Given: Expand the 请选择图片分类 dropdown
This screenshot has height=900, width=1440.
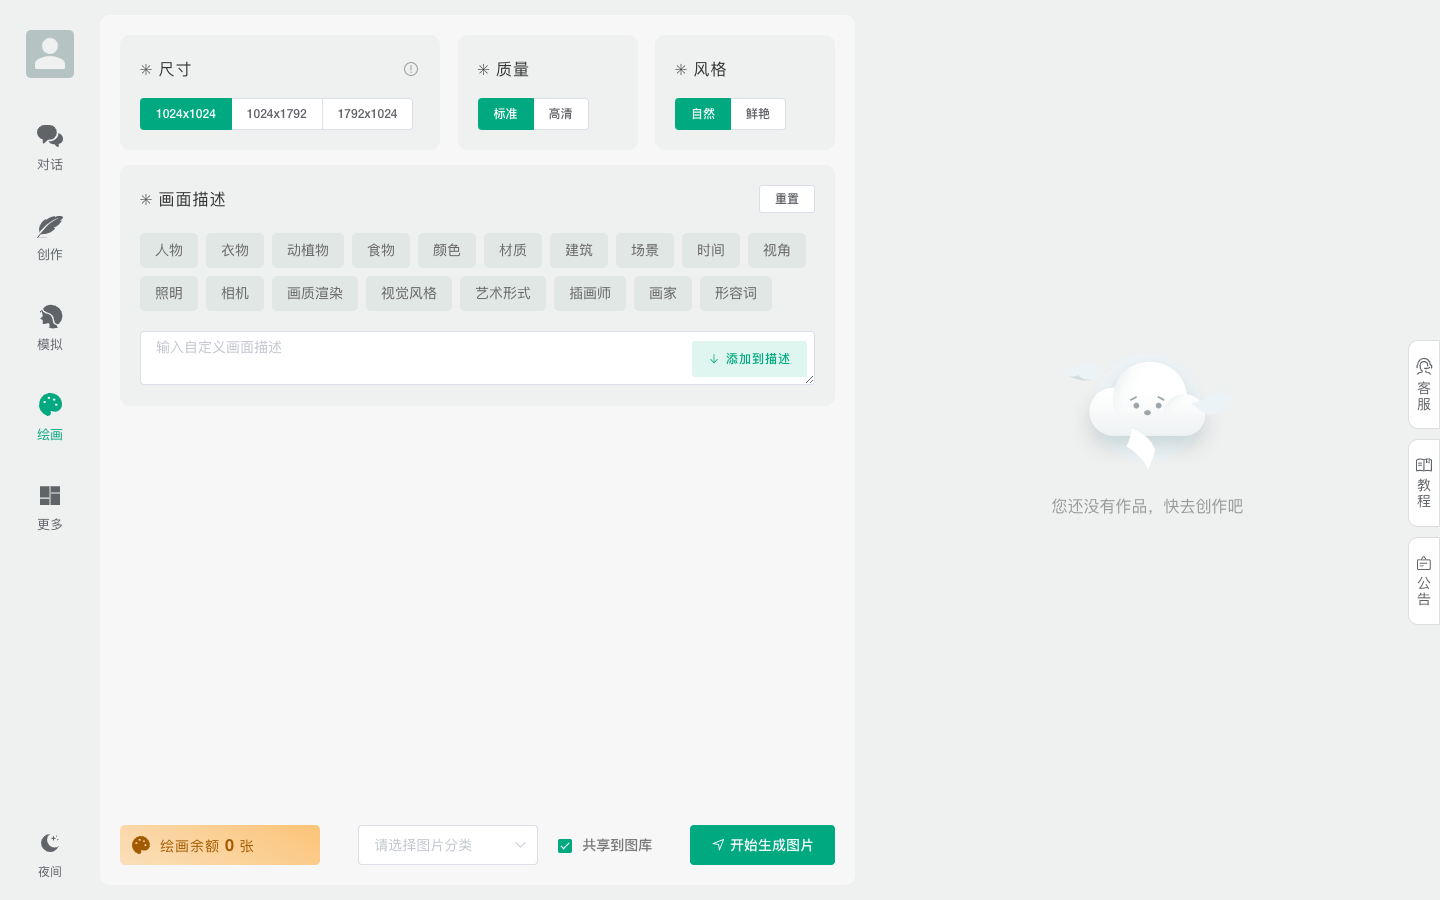Looking at the screenshot, I should pos(447,845).
